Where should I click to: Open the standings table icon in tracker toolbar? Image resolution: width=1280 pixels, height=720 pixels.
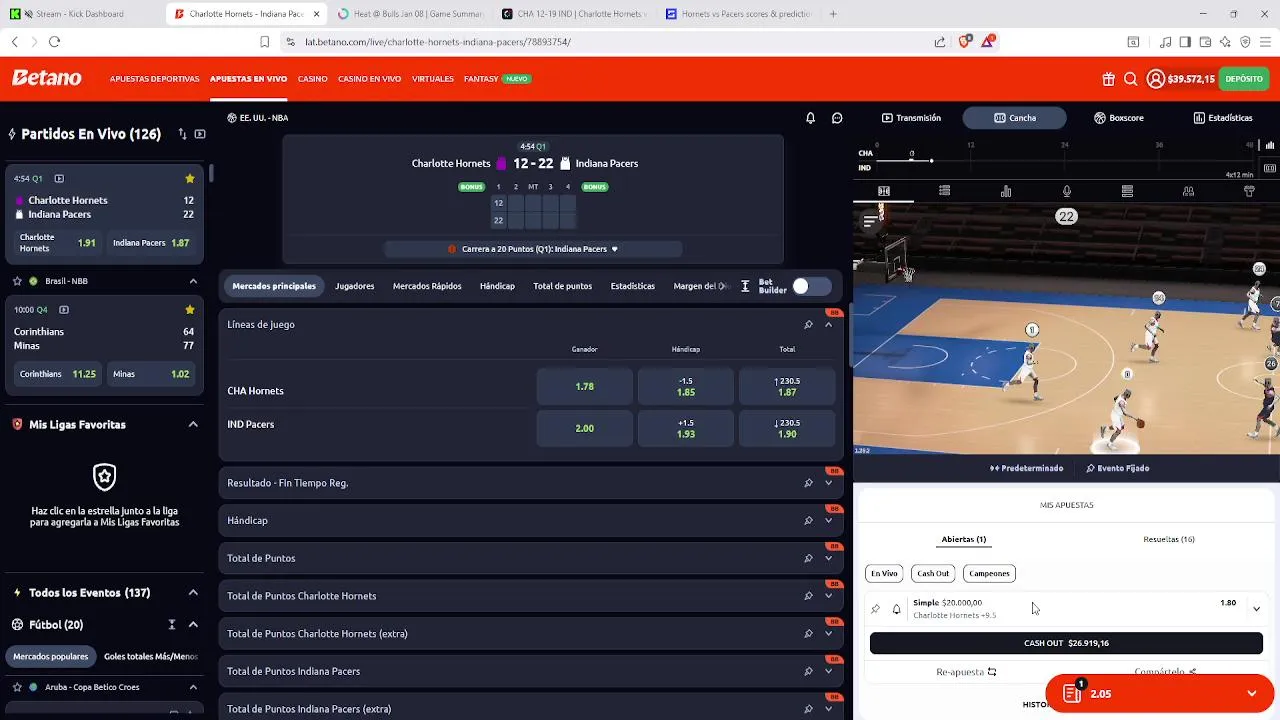(x=1127, y=191)
